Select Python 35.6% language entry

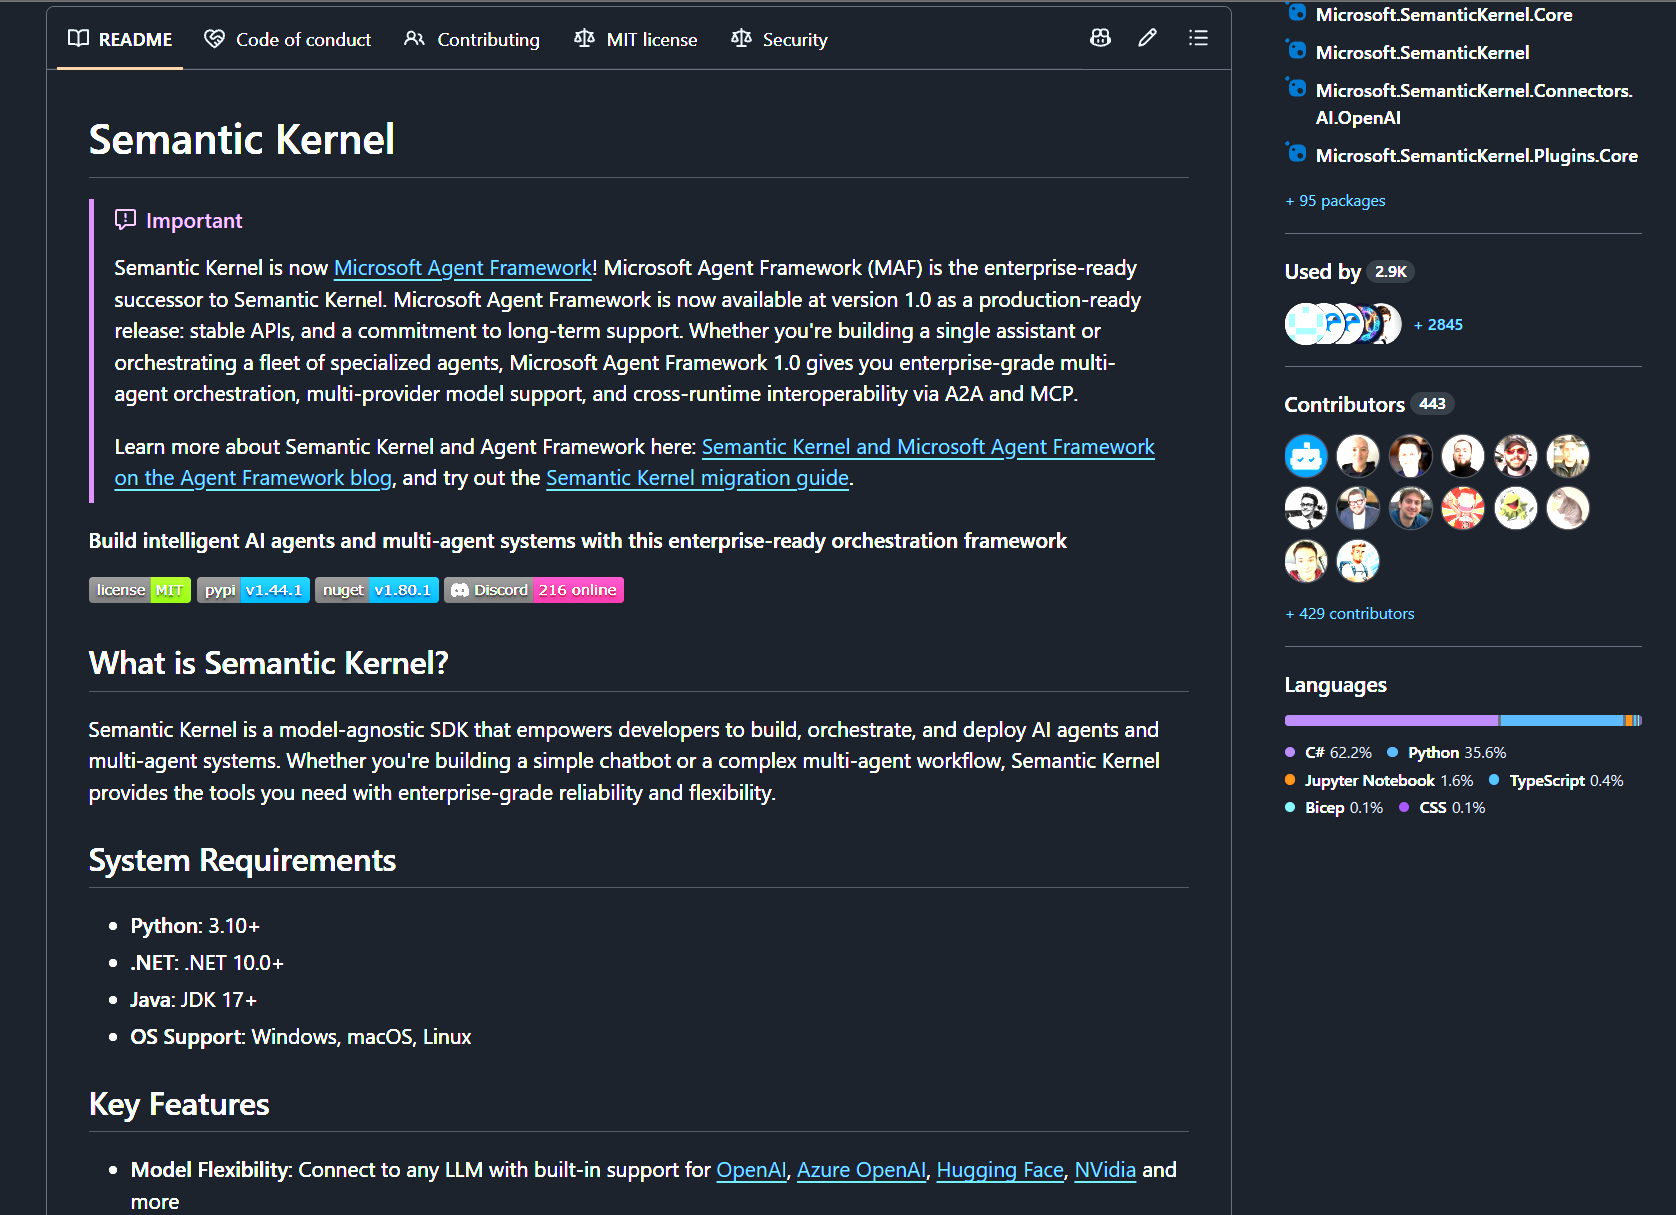pos(1447,753)
